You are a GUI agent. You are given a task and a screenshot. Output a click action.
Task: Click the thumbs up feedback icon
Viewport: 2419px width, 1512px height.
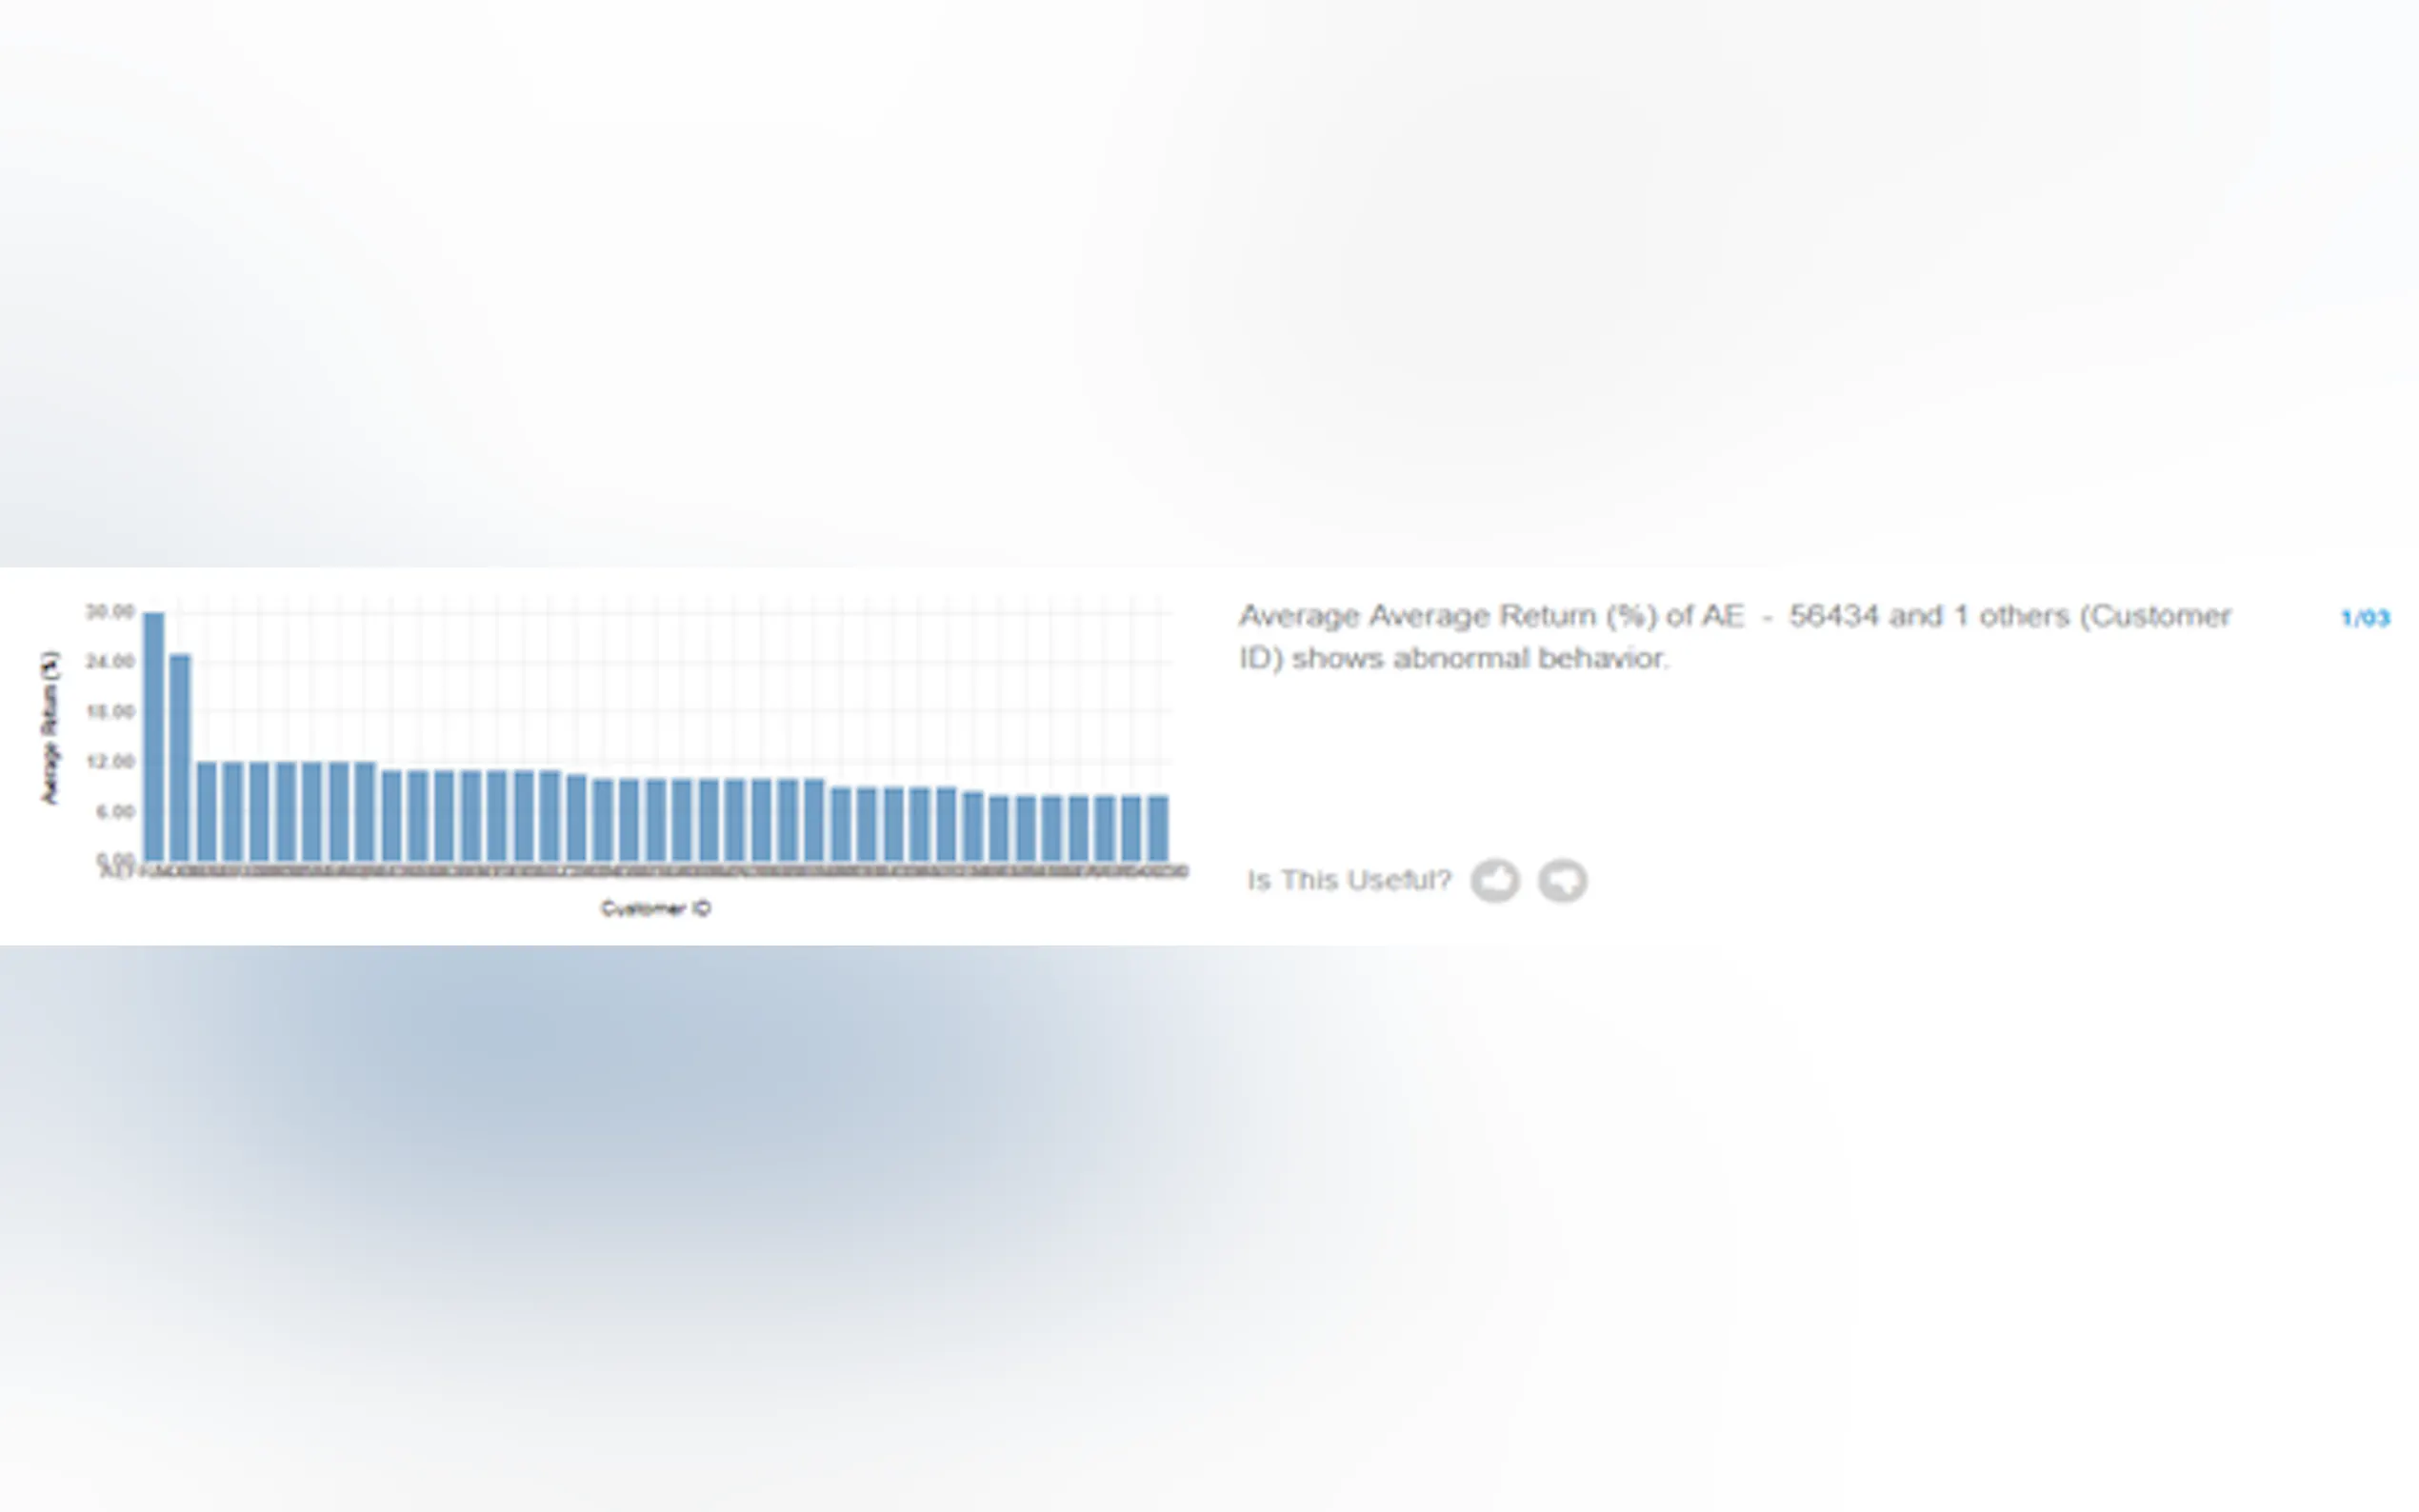(1495, 881)
